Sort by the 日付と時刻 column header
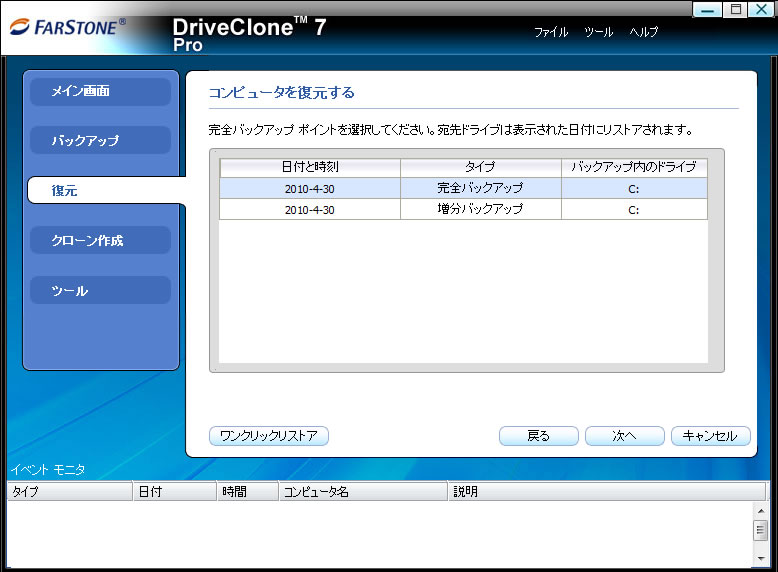This screenshot has height=572, width=778. coord(310,168)
